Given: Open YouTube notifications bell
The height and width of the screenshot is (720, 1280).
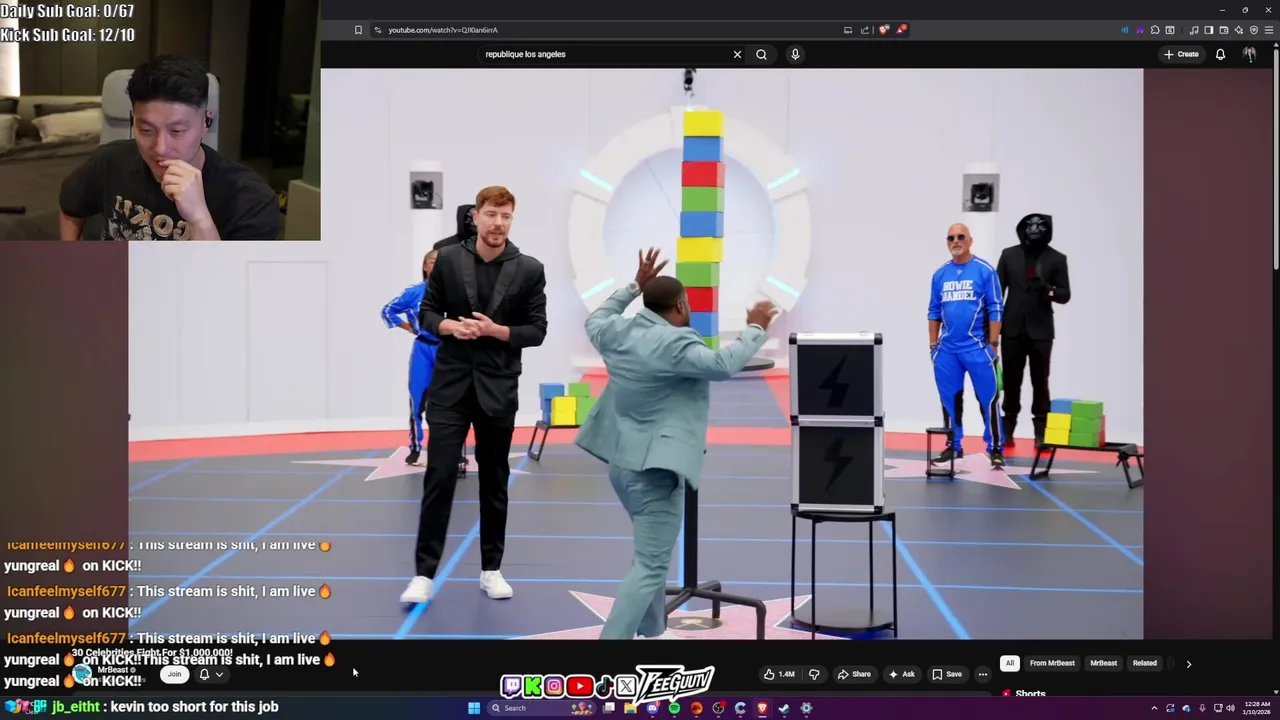Looking at the screenshot, I should coord(1220,54).
